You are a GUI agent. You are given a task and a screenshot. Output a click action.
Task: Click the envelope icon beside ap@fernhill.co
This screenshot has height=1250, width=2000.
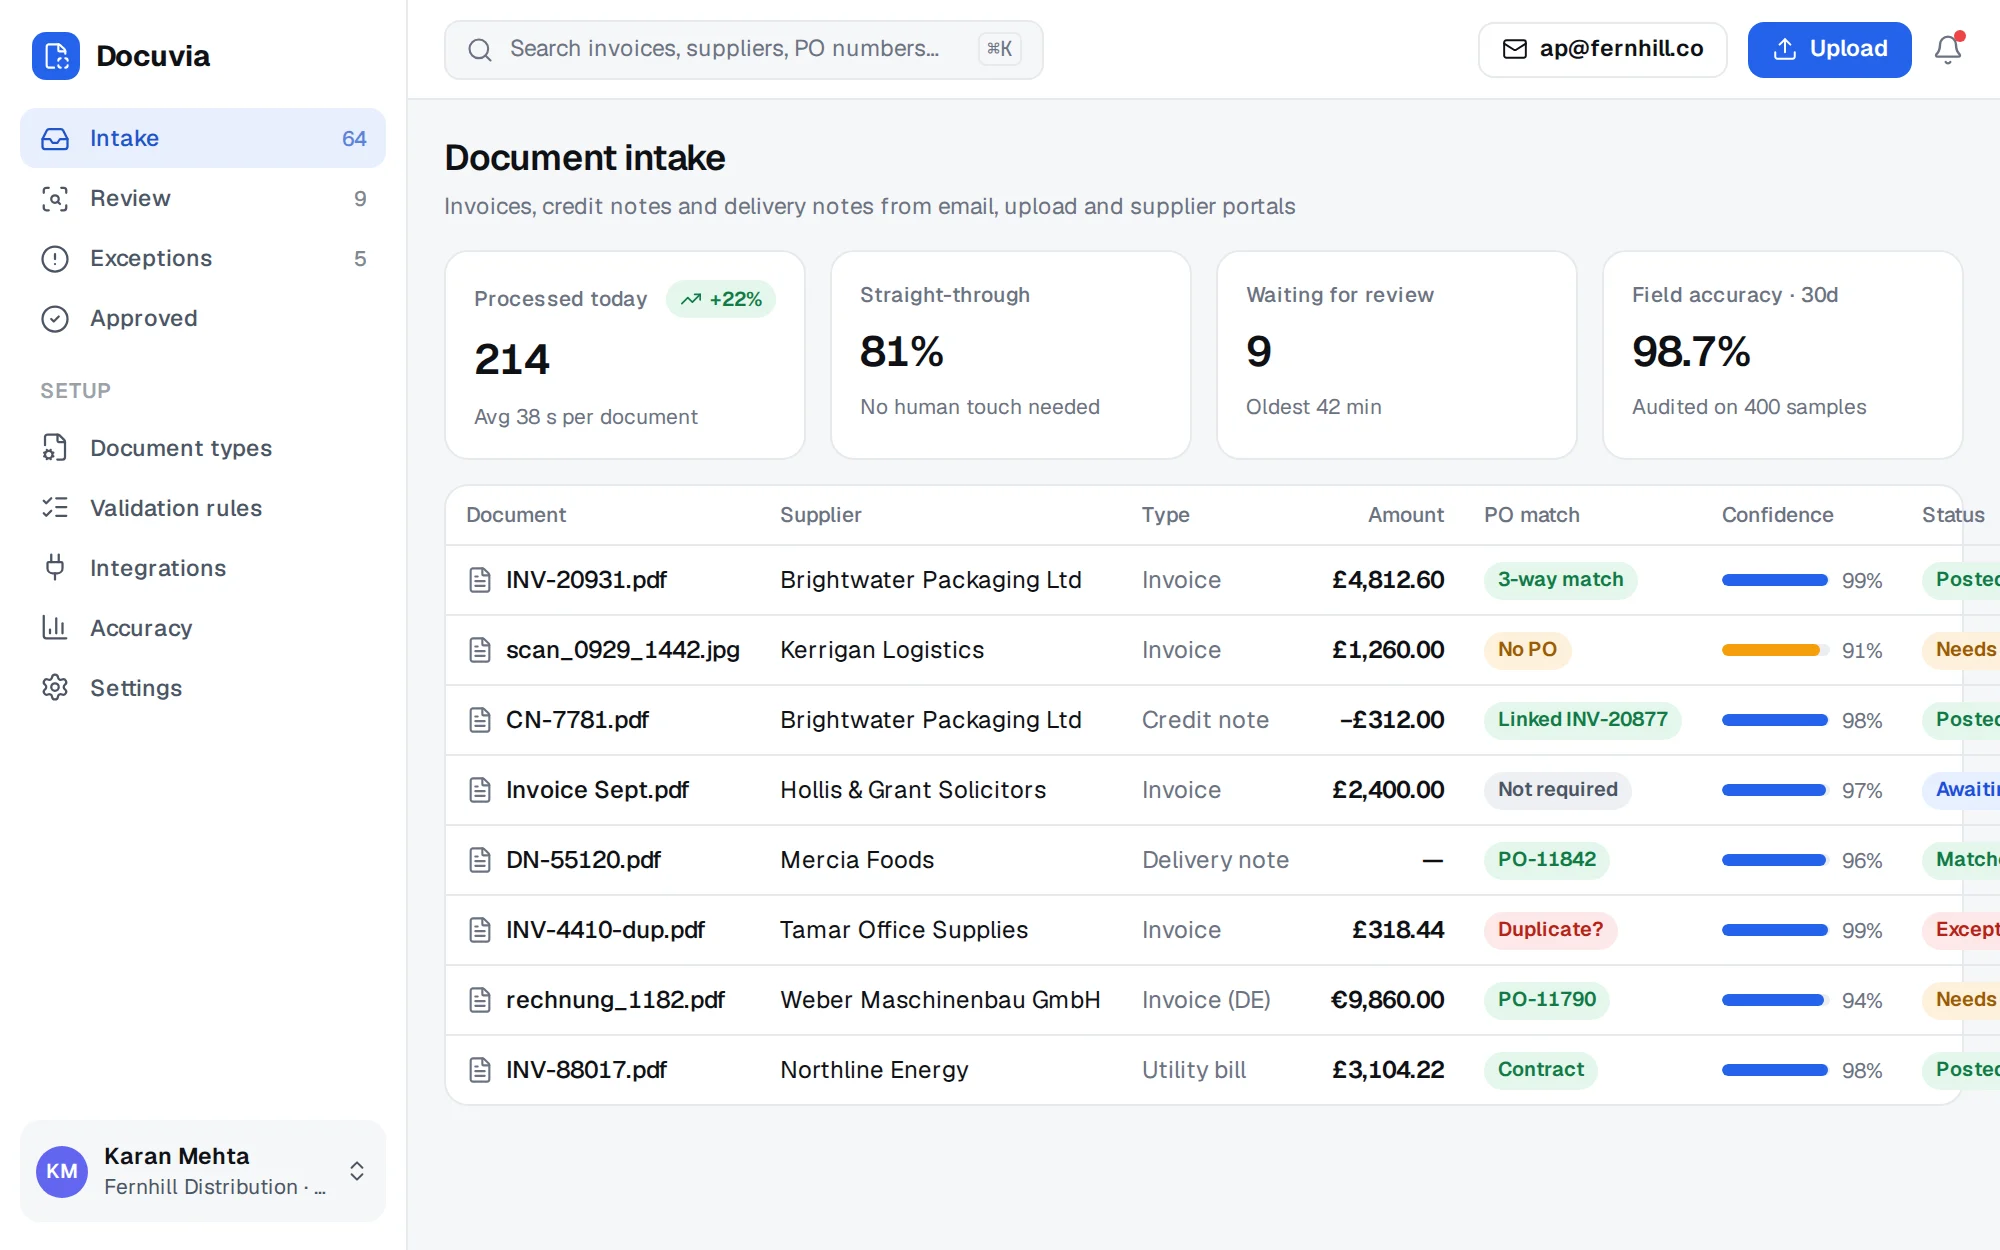1515,49
